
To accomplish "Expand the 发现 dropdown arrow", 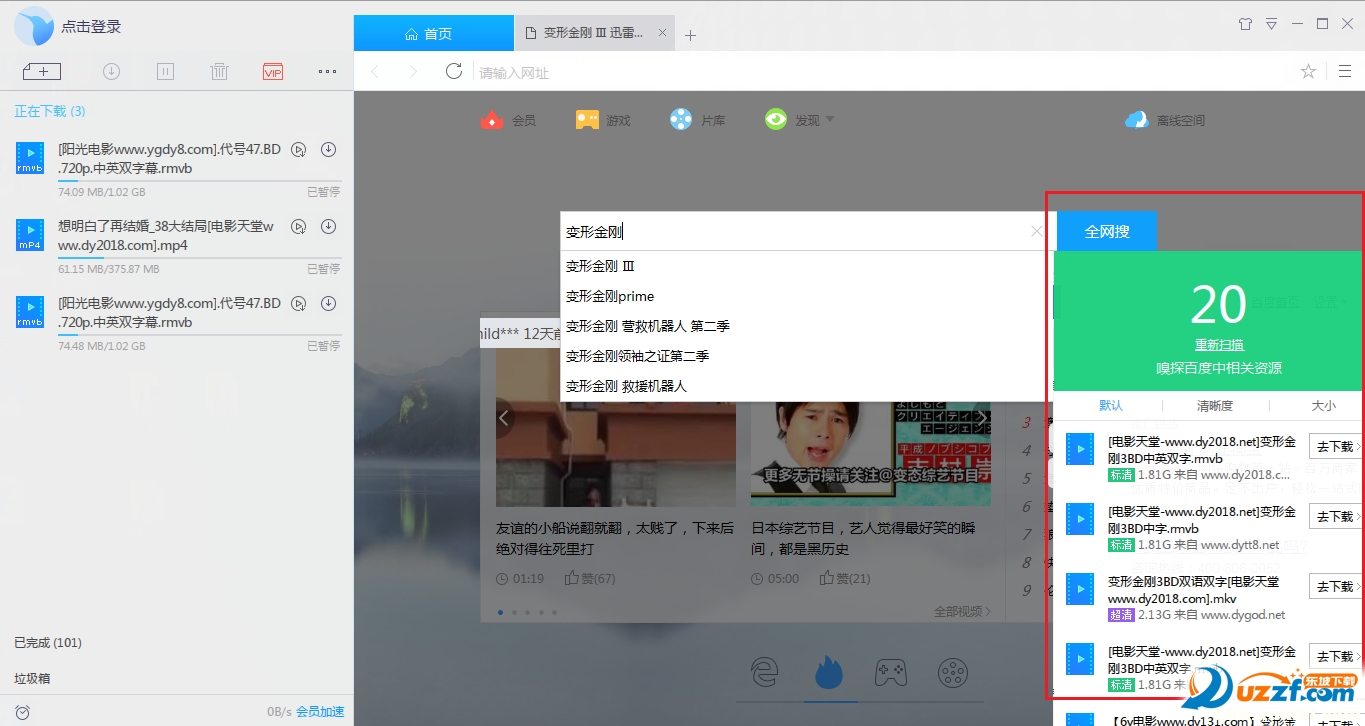I will [829, 120].
